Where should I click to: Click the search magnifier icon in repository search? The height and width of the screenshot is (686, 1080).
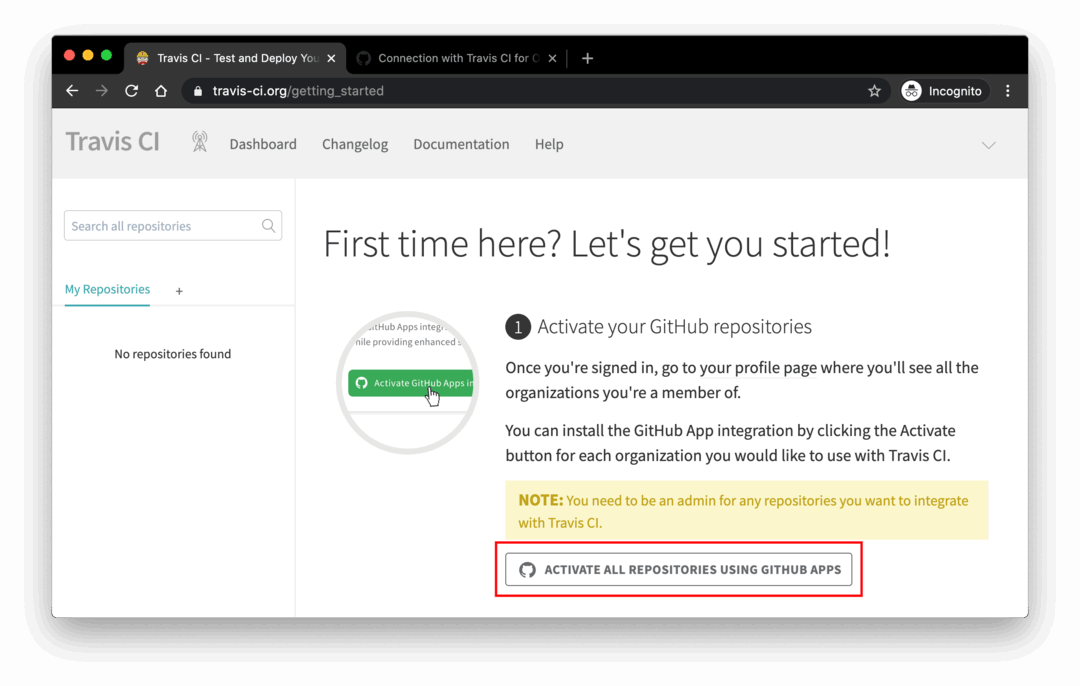tap(268, 226)
